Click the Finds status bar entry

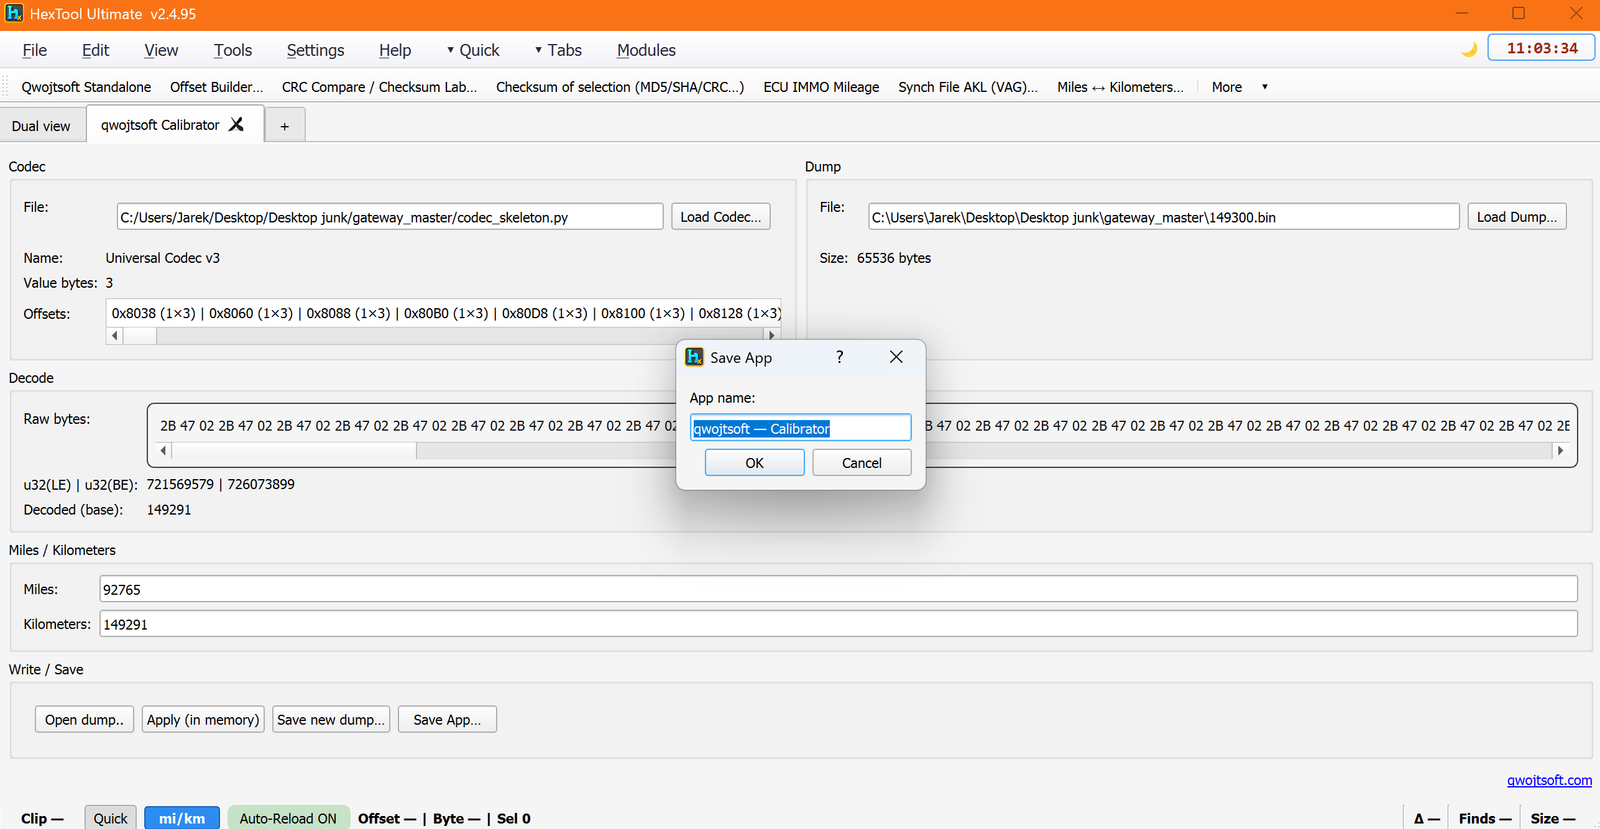1485,818
